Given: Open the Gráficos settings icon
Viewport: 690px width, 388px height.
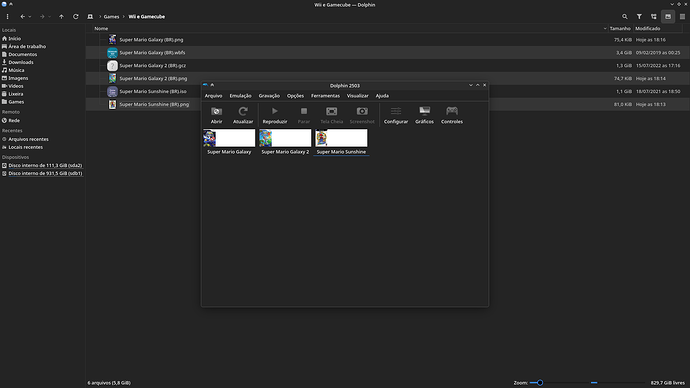Looking at the screenshot, I should pos(424,111).
